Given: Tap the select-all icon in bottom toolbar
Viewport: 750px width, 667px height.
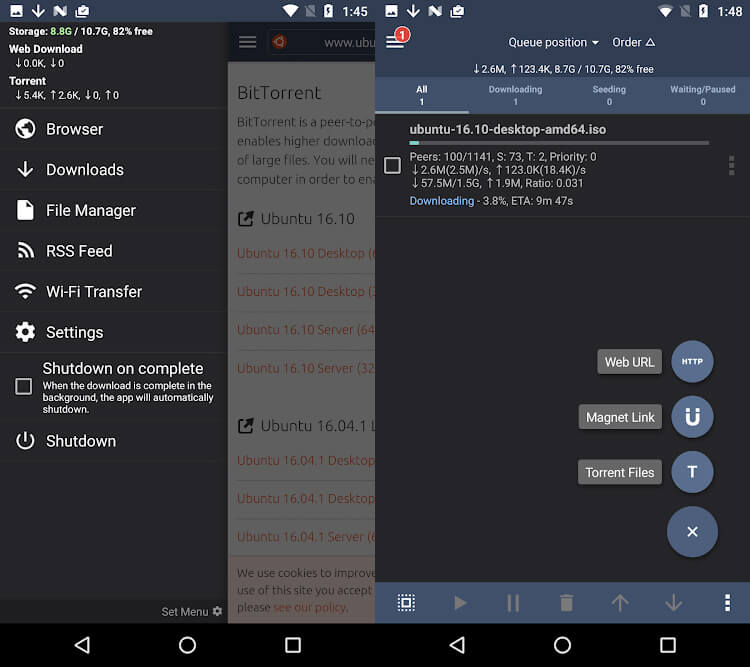Looking at the screenshot, I should coord(406,603).
